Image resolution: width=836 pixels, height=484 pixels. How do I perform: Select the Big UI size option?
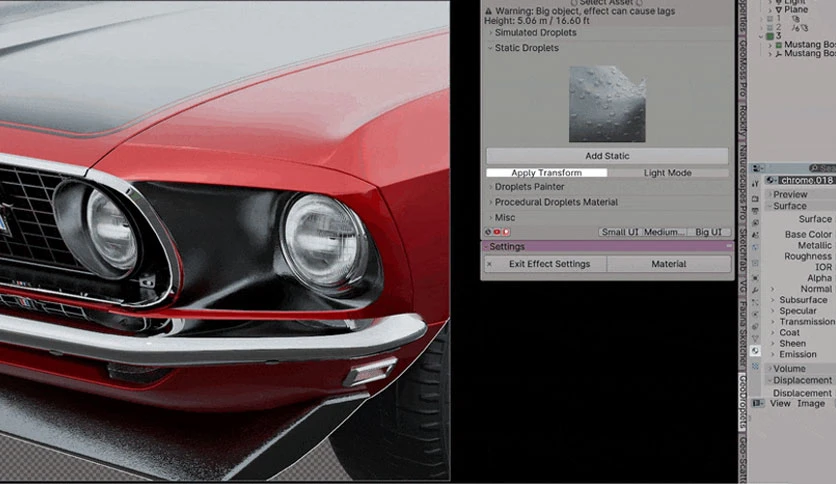pyautogui.click(x=708, y=232)
